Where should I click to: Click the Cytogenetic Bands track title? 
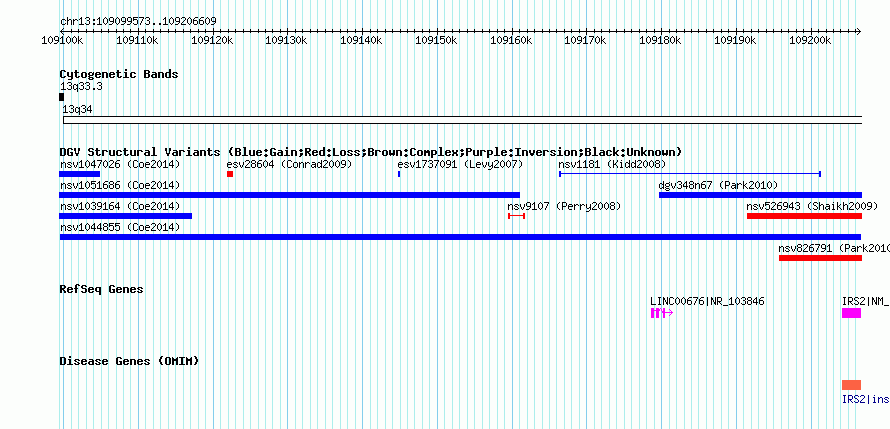(119, 74)
